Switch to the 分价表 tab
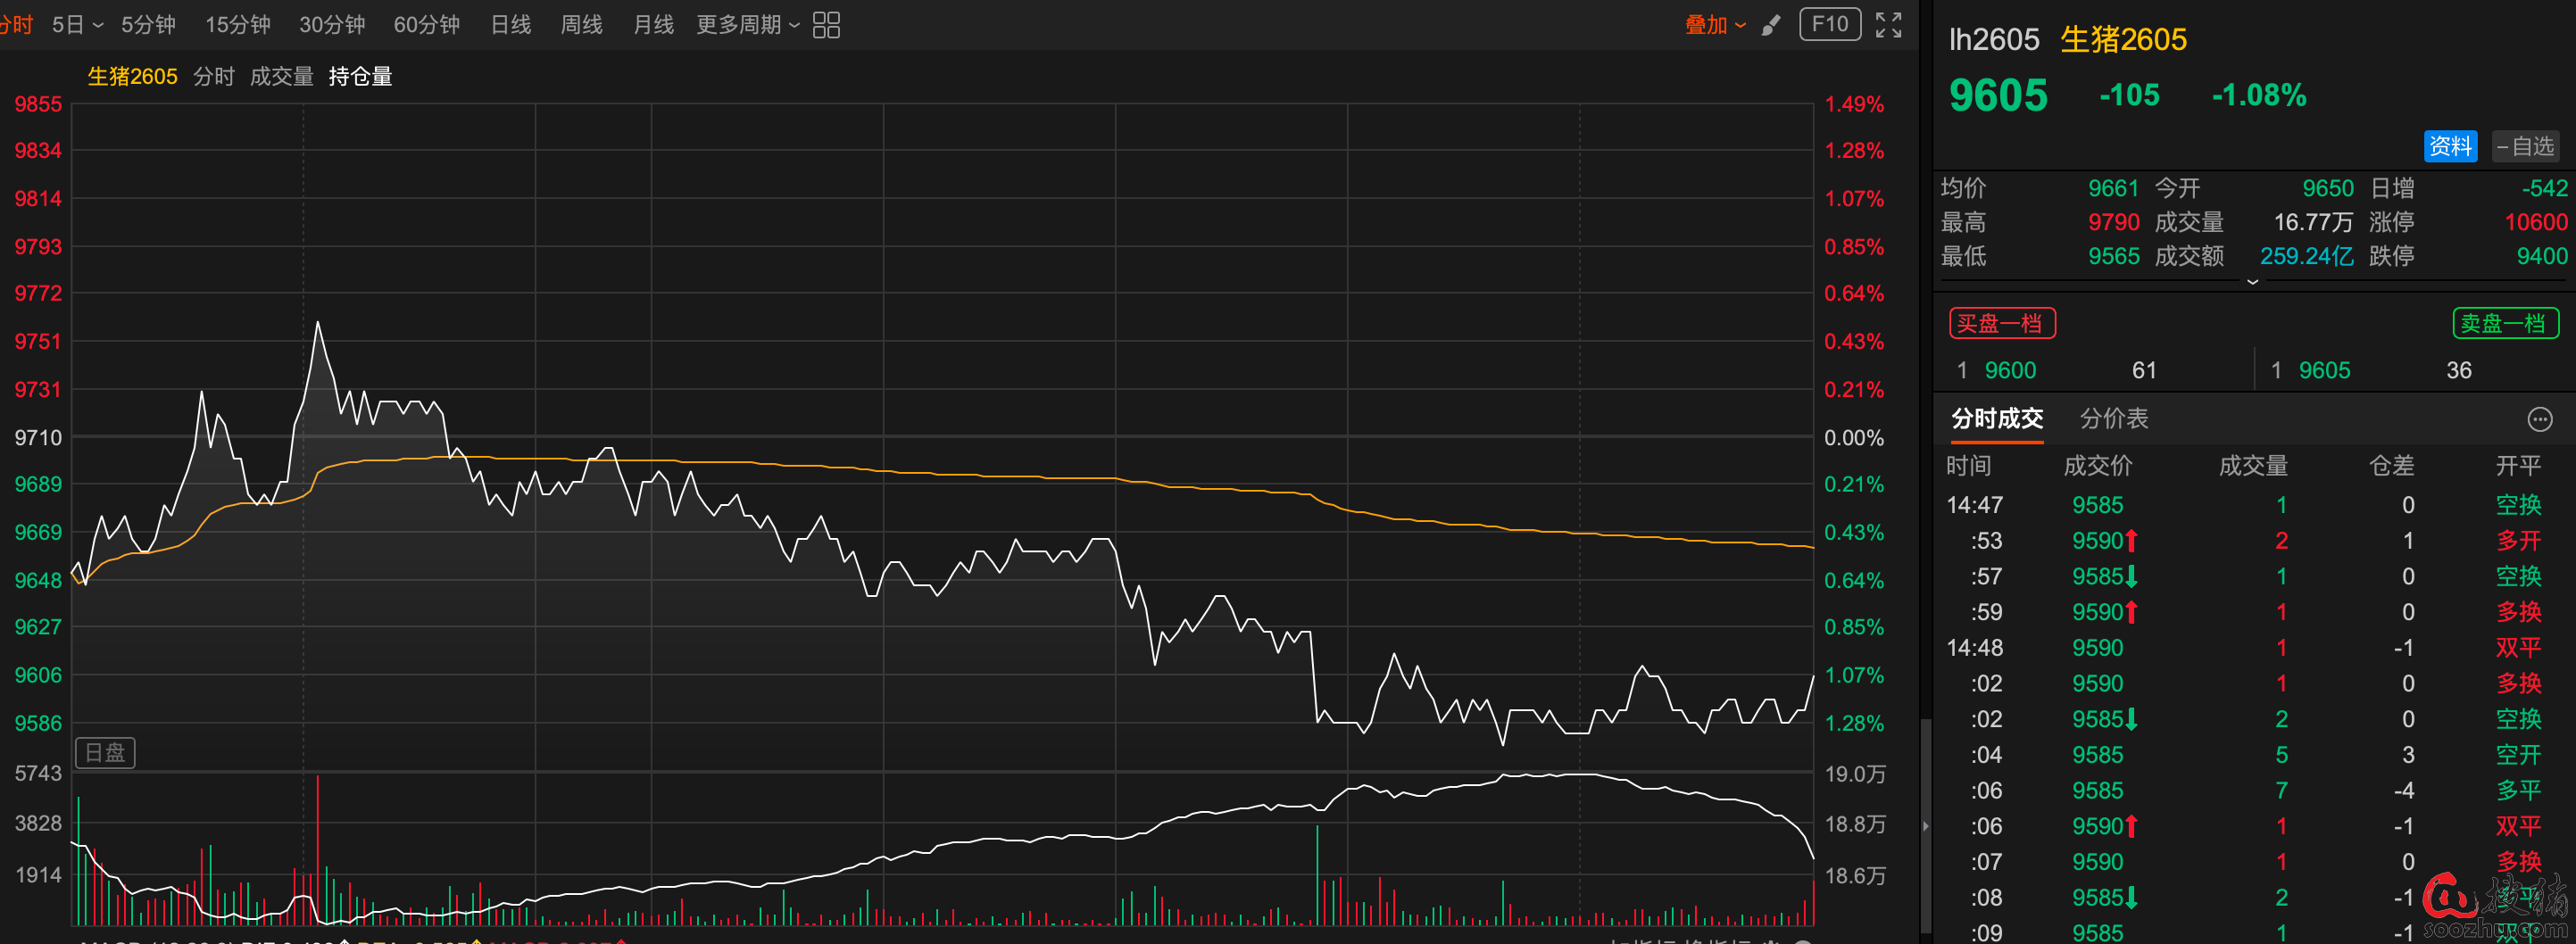 coord(2113,419)
